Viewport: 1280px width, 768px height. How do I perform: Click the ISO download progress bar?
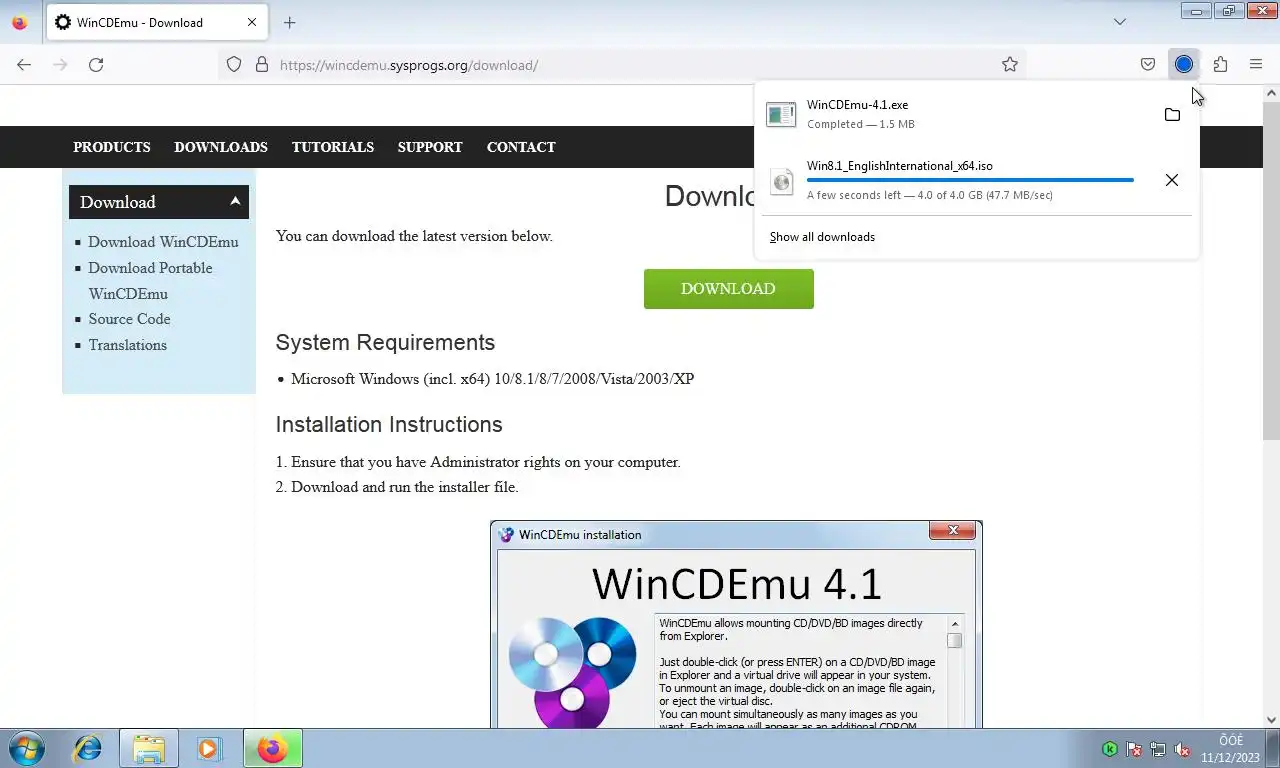click(x=970, y=180)
